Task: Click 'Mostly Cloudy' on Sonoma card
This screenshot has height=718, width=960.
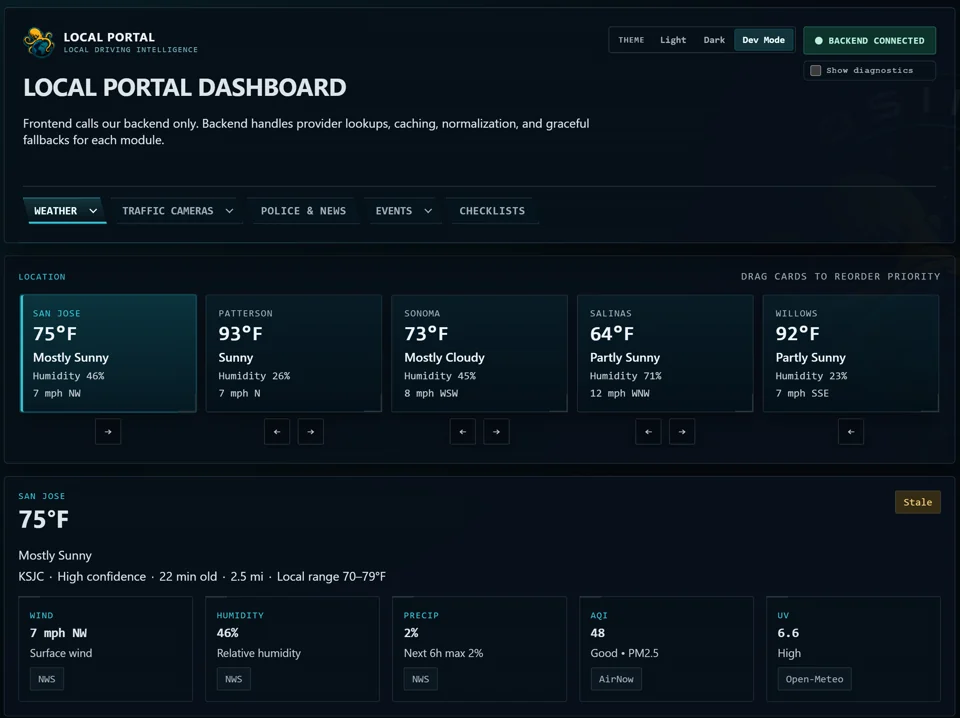Action: click(444, 357)
